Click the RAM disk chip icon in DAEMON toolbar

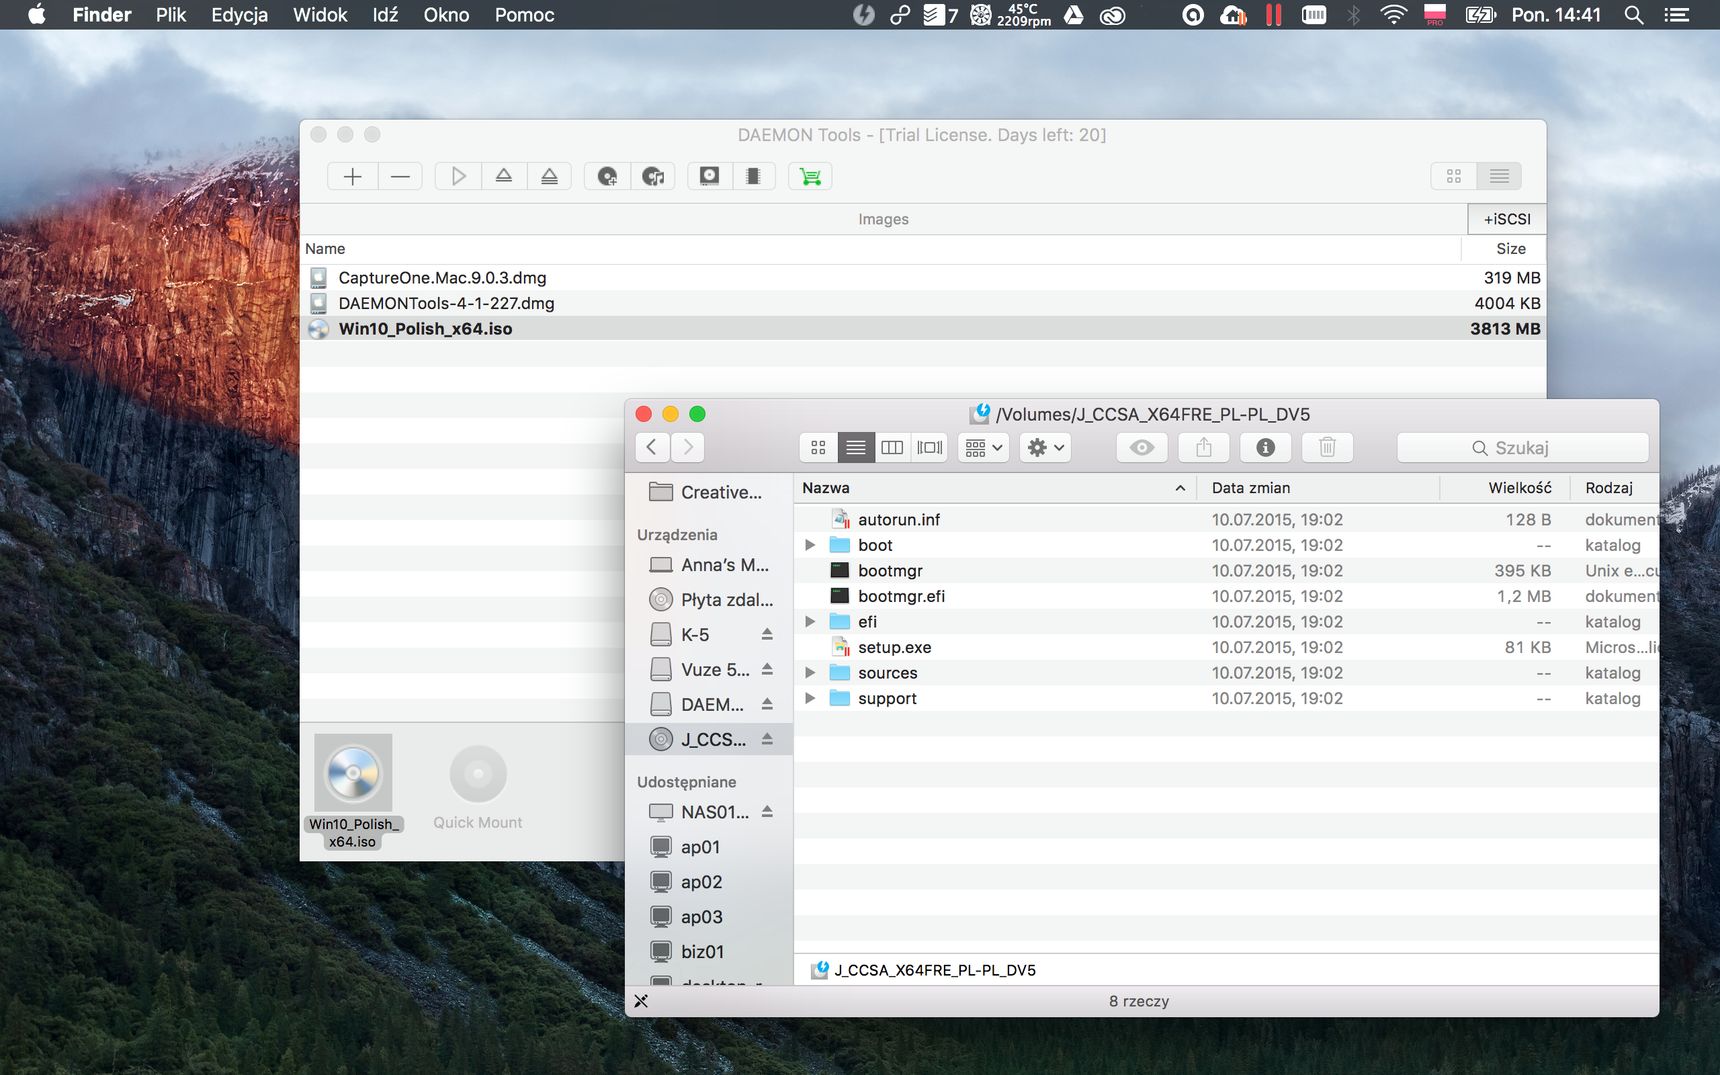pyautogui.click(x=753, y=176)
